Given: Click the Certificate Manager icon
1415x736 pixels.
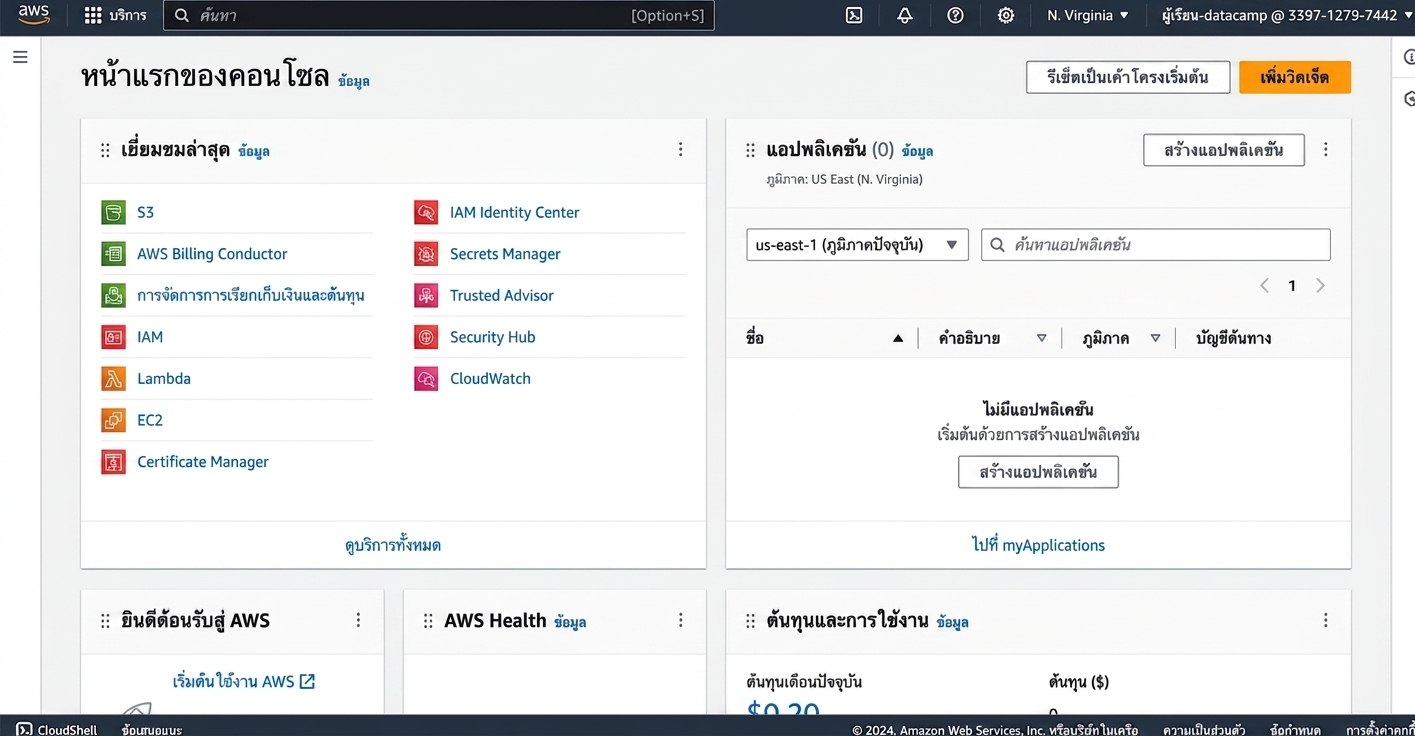Looking at the screenshot, I should pos(113,462).
